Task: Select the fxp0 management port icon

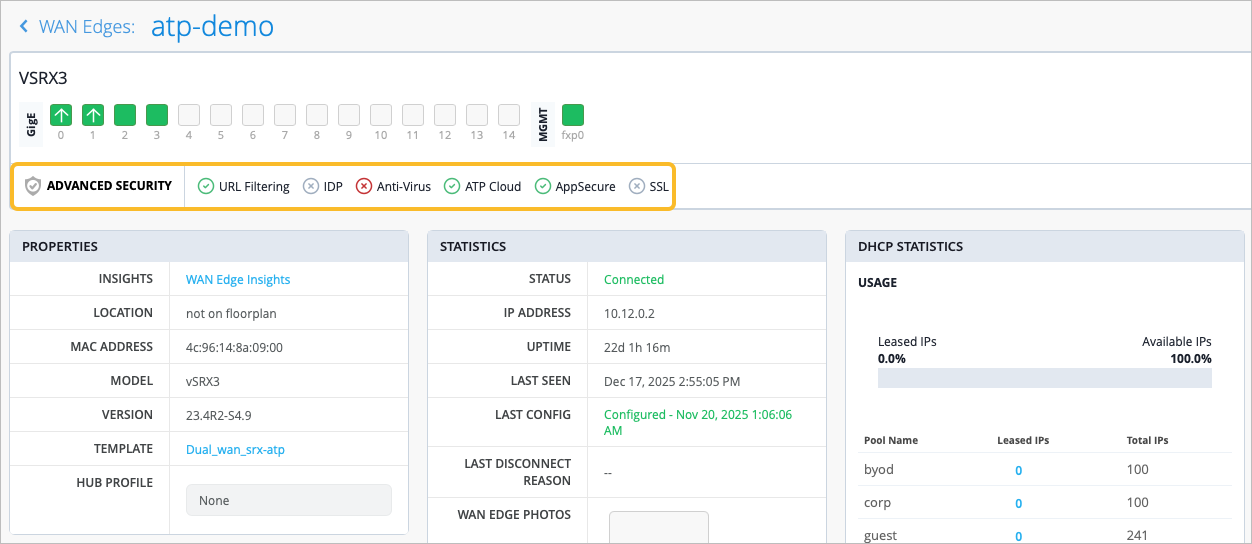Action: point(573,115)
